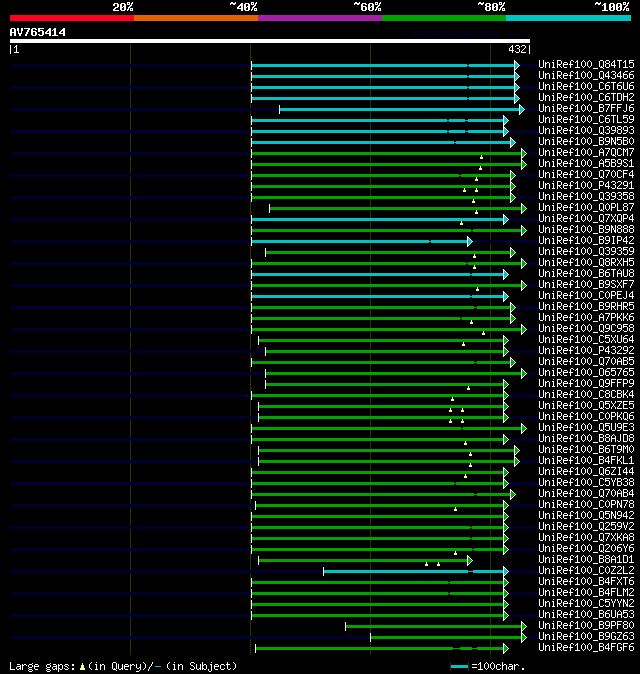Click the UniRef100_Q9FFP9 text

click(x=586, y=384)
